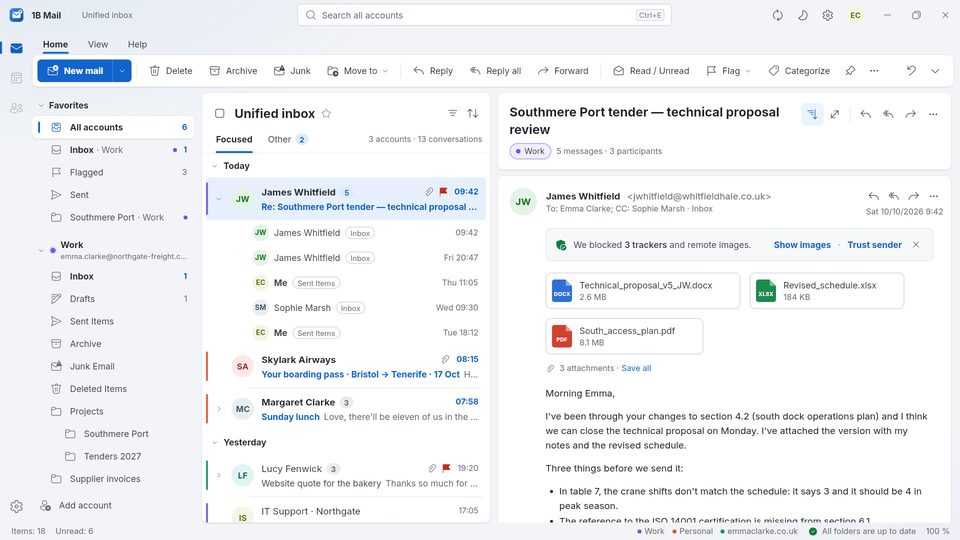Image resolution: width=960 pixels, height=540 pixels.
Task: Forward using the James Whitfield message header icon
Action: (x=913, y=197)
